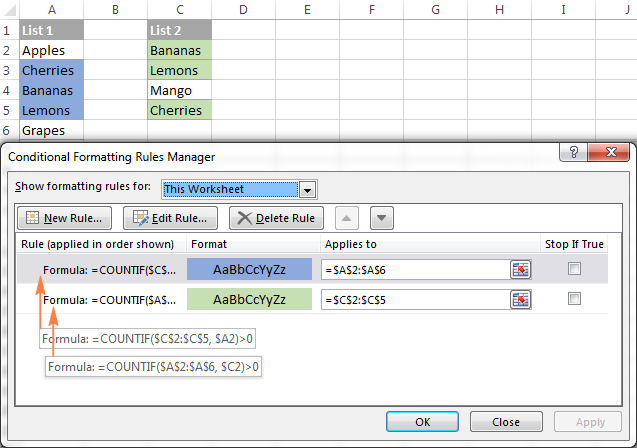Click the Move Down arrow button
The height and width of the screenshot is (448, 637).
pos(382,218)
